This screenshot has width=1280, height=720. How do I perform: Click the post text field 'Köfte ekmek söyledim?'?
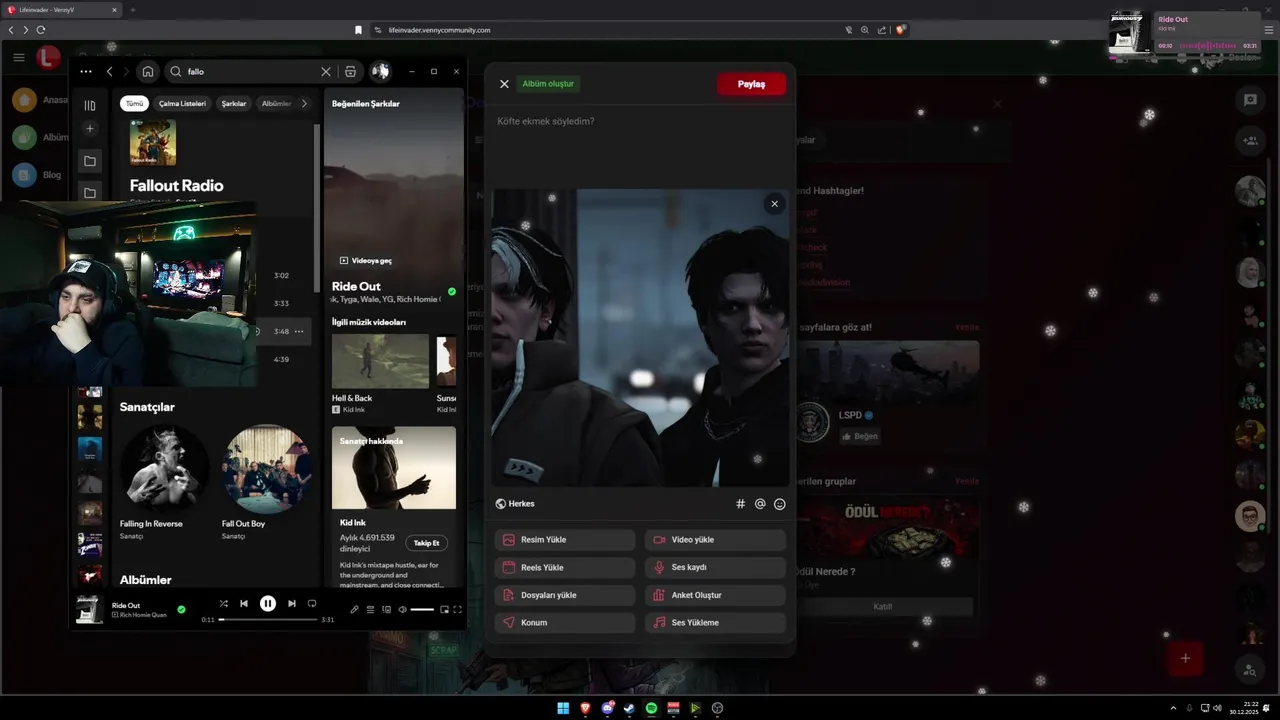640,122
